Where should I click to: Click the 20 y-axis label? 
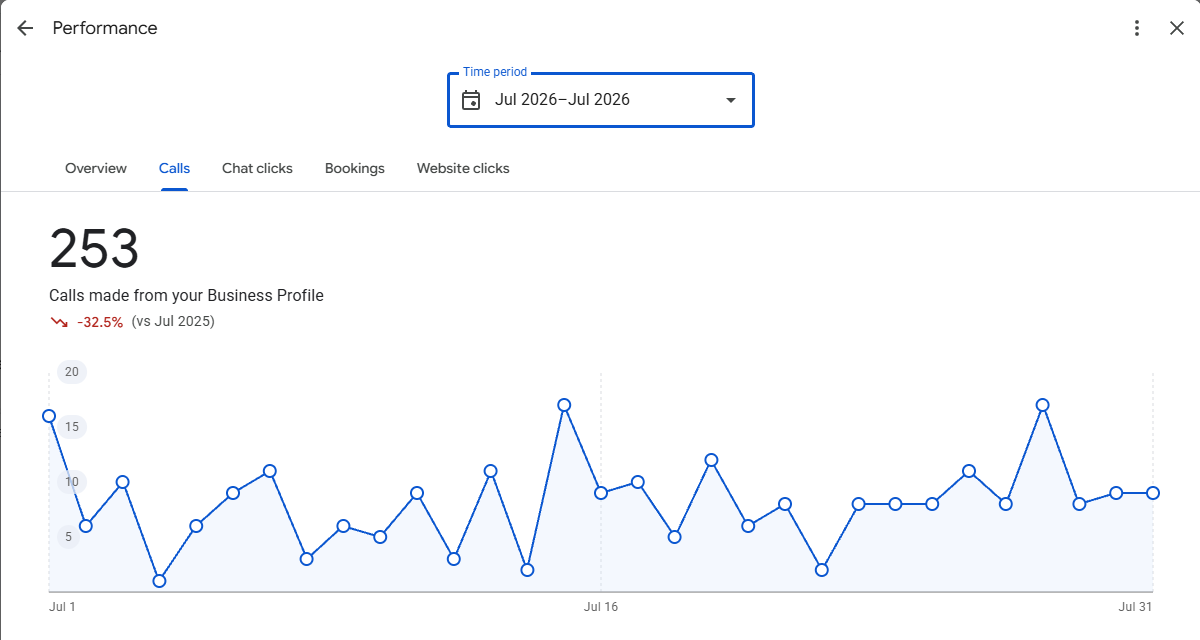pos(72,372)
